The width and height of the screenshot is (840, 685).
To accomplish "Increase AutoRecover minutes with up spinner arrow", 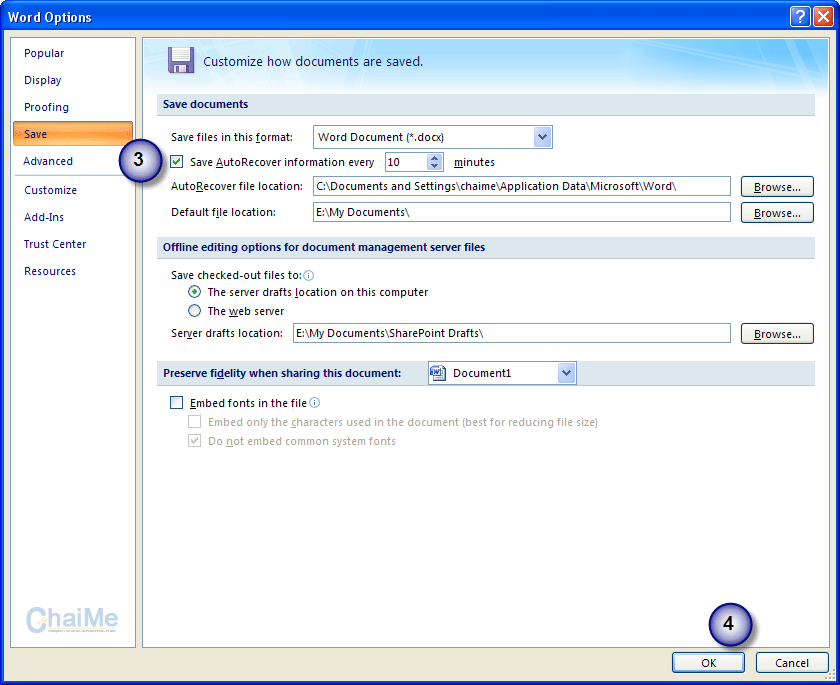I will [435, 157].
